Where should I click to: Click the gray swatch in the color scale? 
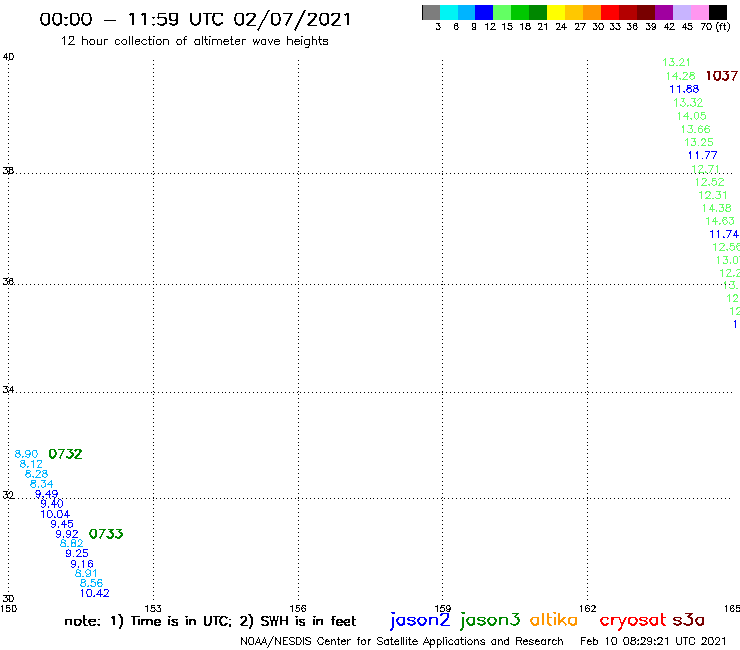[x=431, y=12]
